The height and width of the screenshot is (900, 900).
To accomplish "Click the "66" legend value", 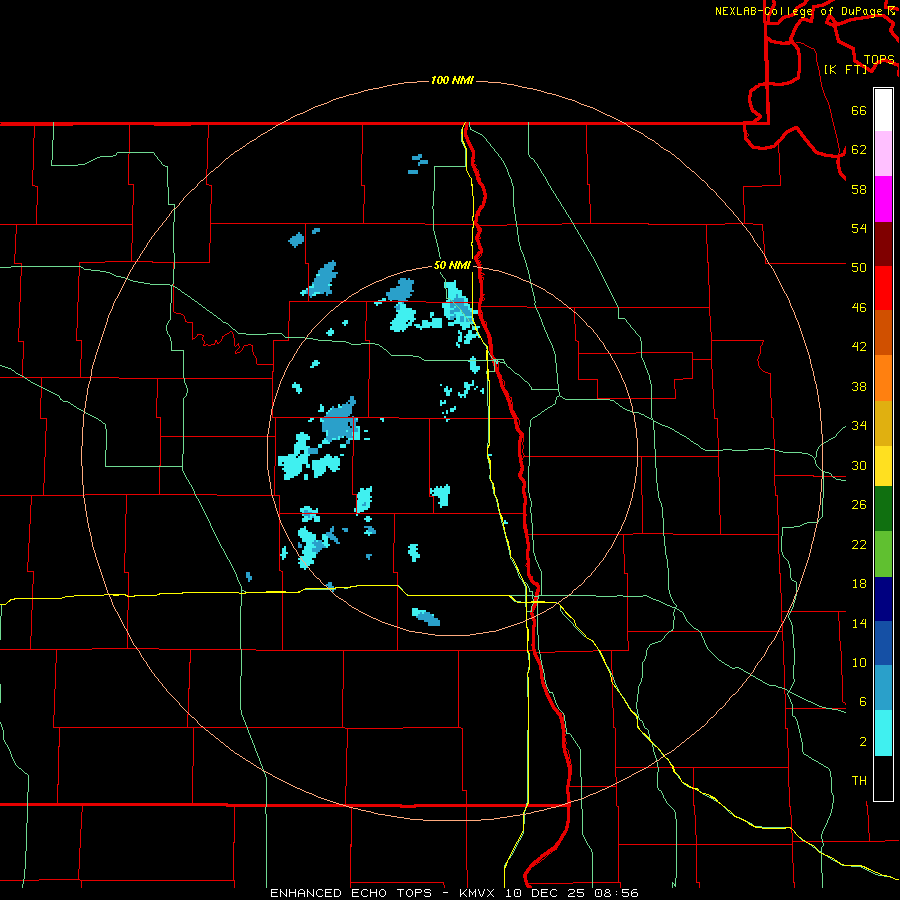I will pyautogui.click(x=859, y=110).
